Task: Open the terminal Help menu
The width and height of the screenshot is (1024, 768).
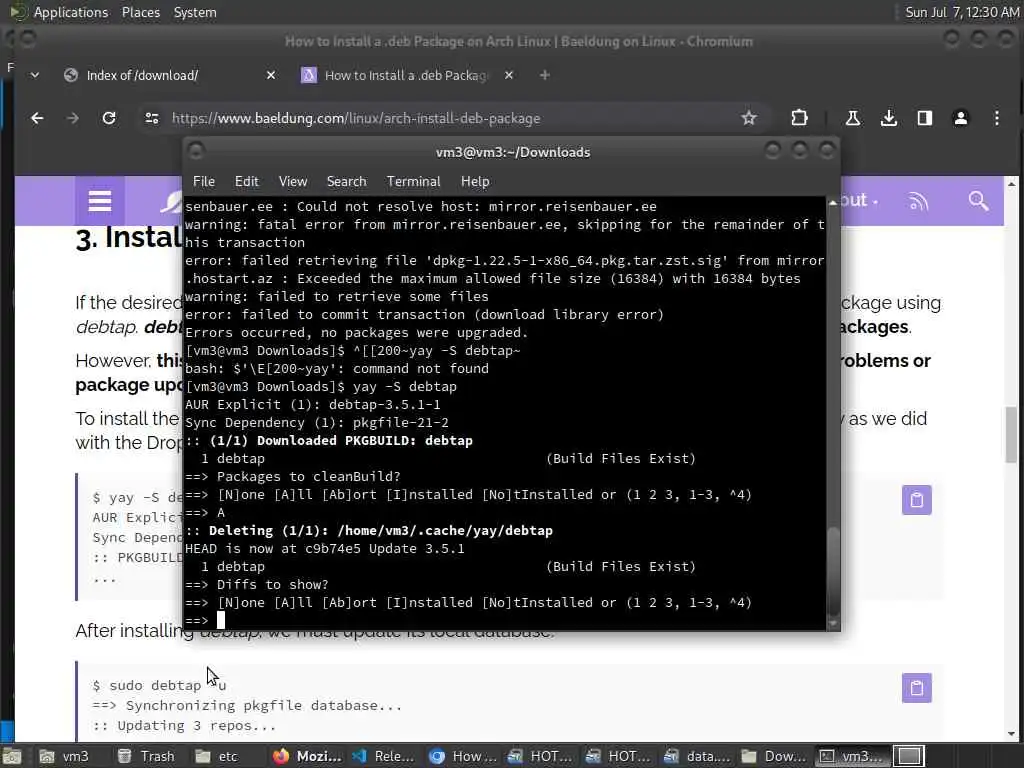Action: coord(475,182)
